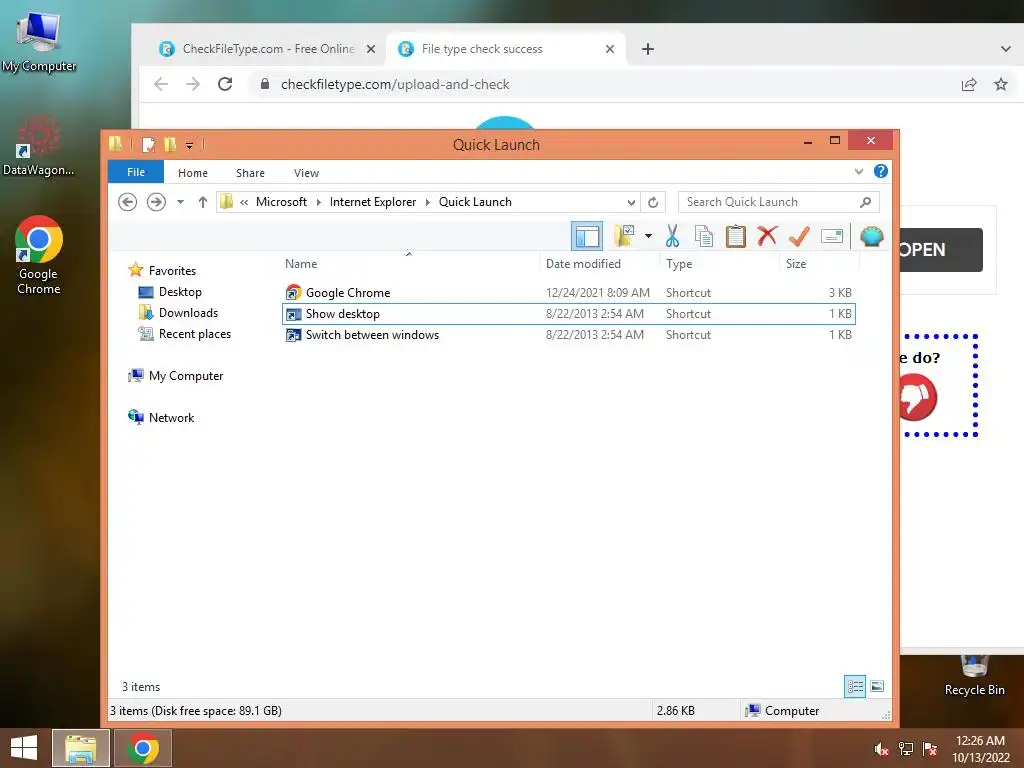1024x768 pixels.
Task: Open the File tab
Action: coord(136,172)
